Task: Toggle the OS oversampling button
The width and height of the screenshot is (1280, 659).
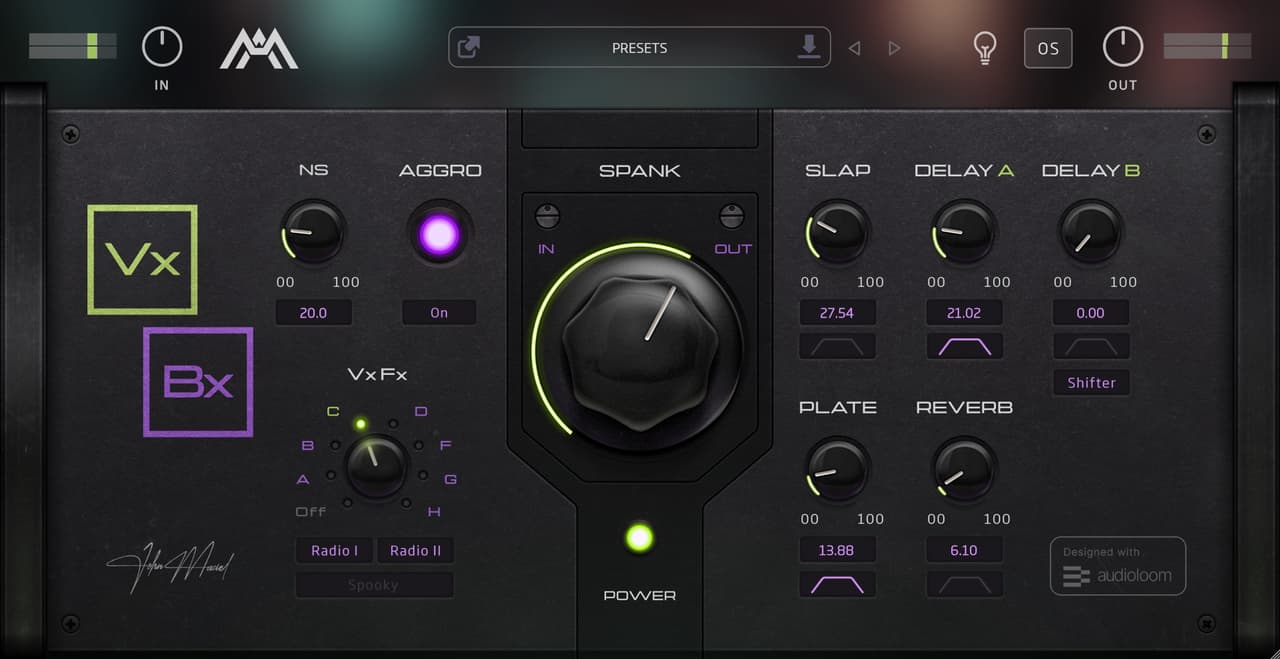Action: click(x=1048, y=48)
